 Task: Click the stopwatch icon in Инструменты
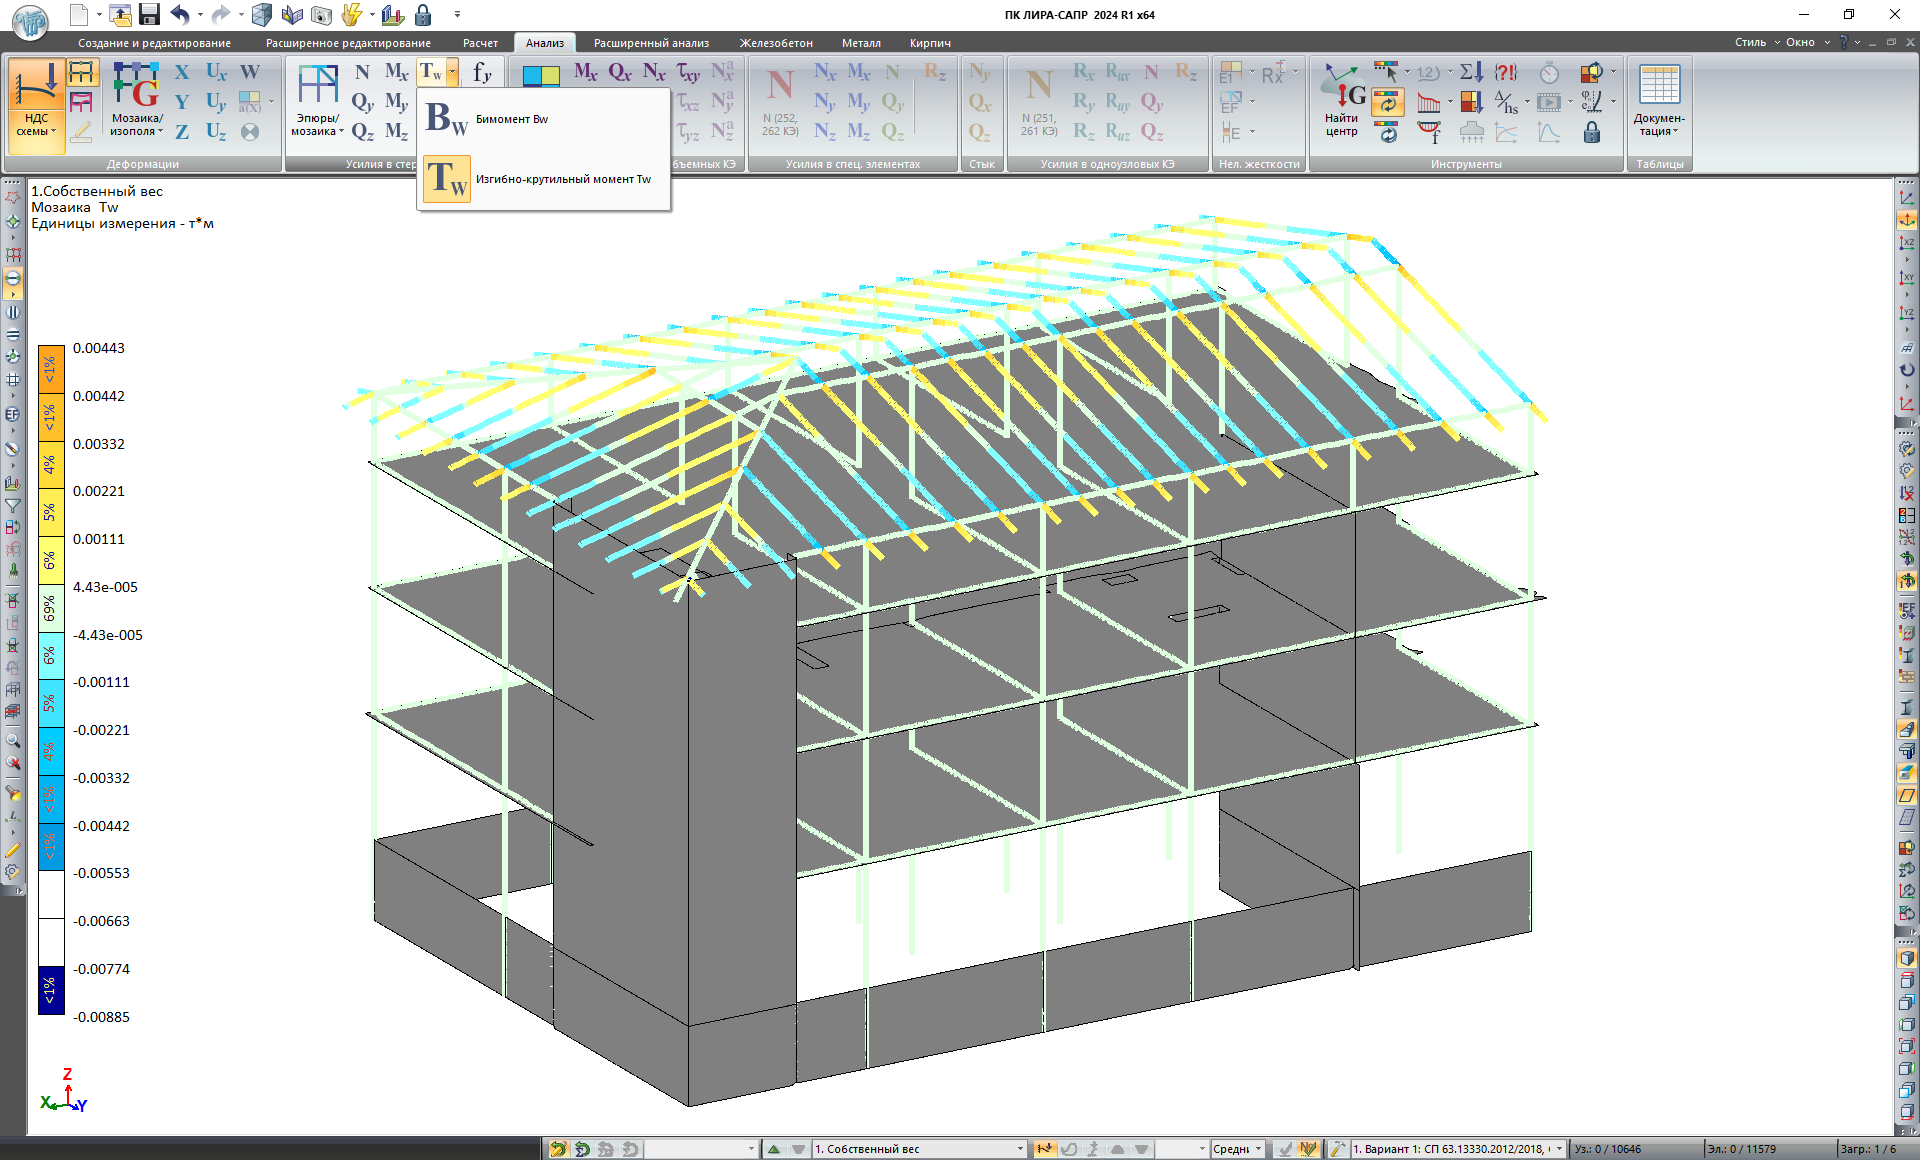pyautogui.click(x=1548, y=73)
